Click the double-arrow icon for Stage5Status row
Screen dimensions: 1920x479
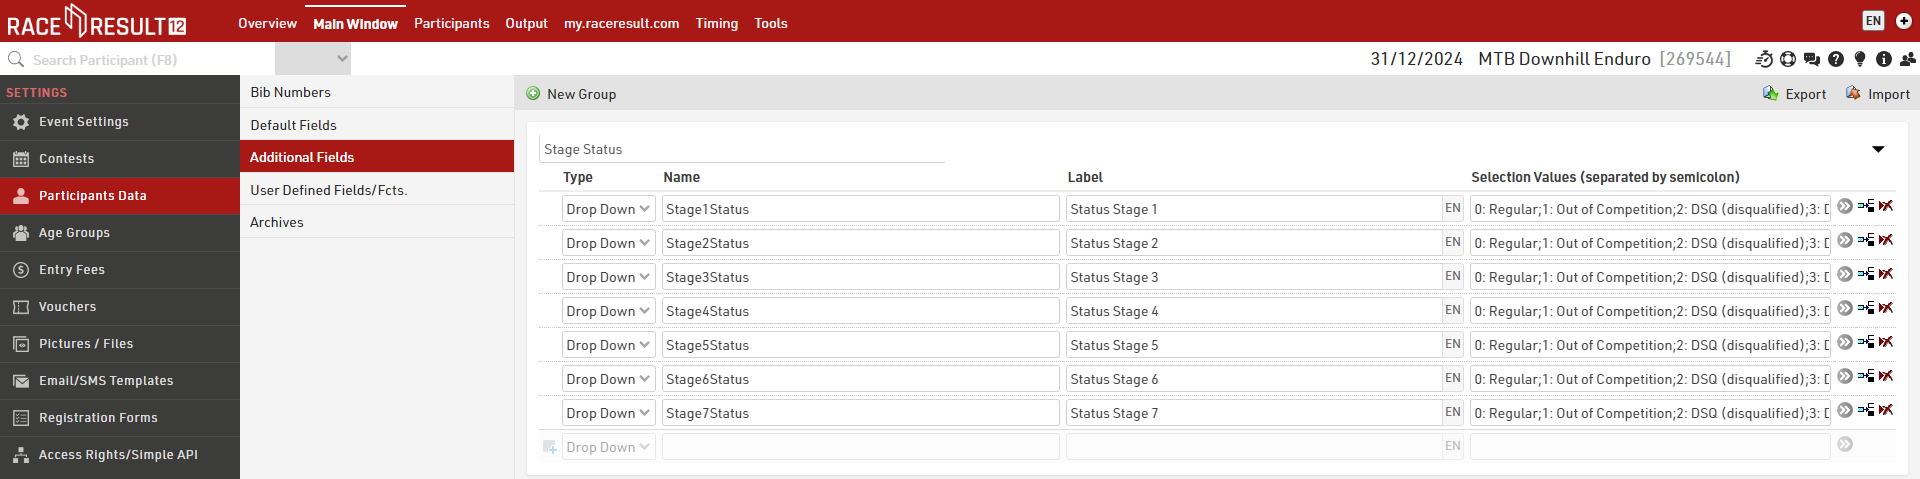coord(1845,343)
